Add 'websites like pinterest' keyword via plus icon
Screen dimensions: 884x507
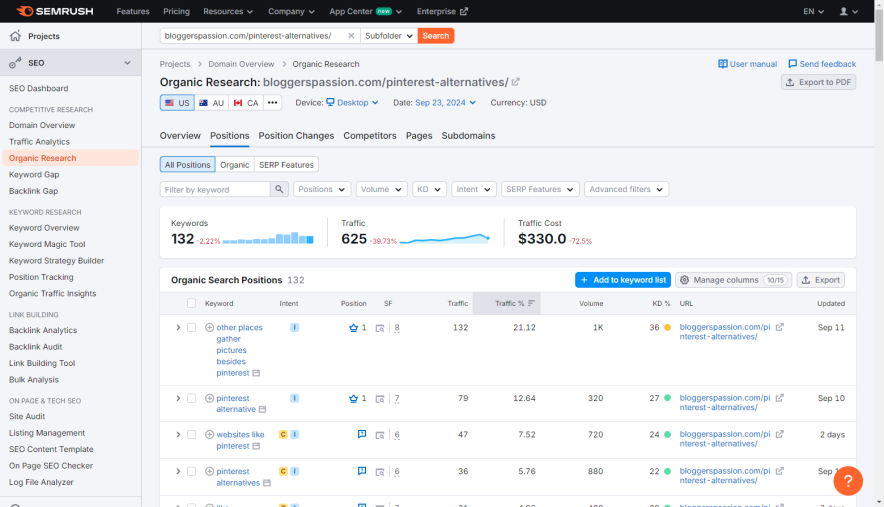point(210,434)
